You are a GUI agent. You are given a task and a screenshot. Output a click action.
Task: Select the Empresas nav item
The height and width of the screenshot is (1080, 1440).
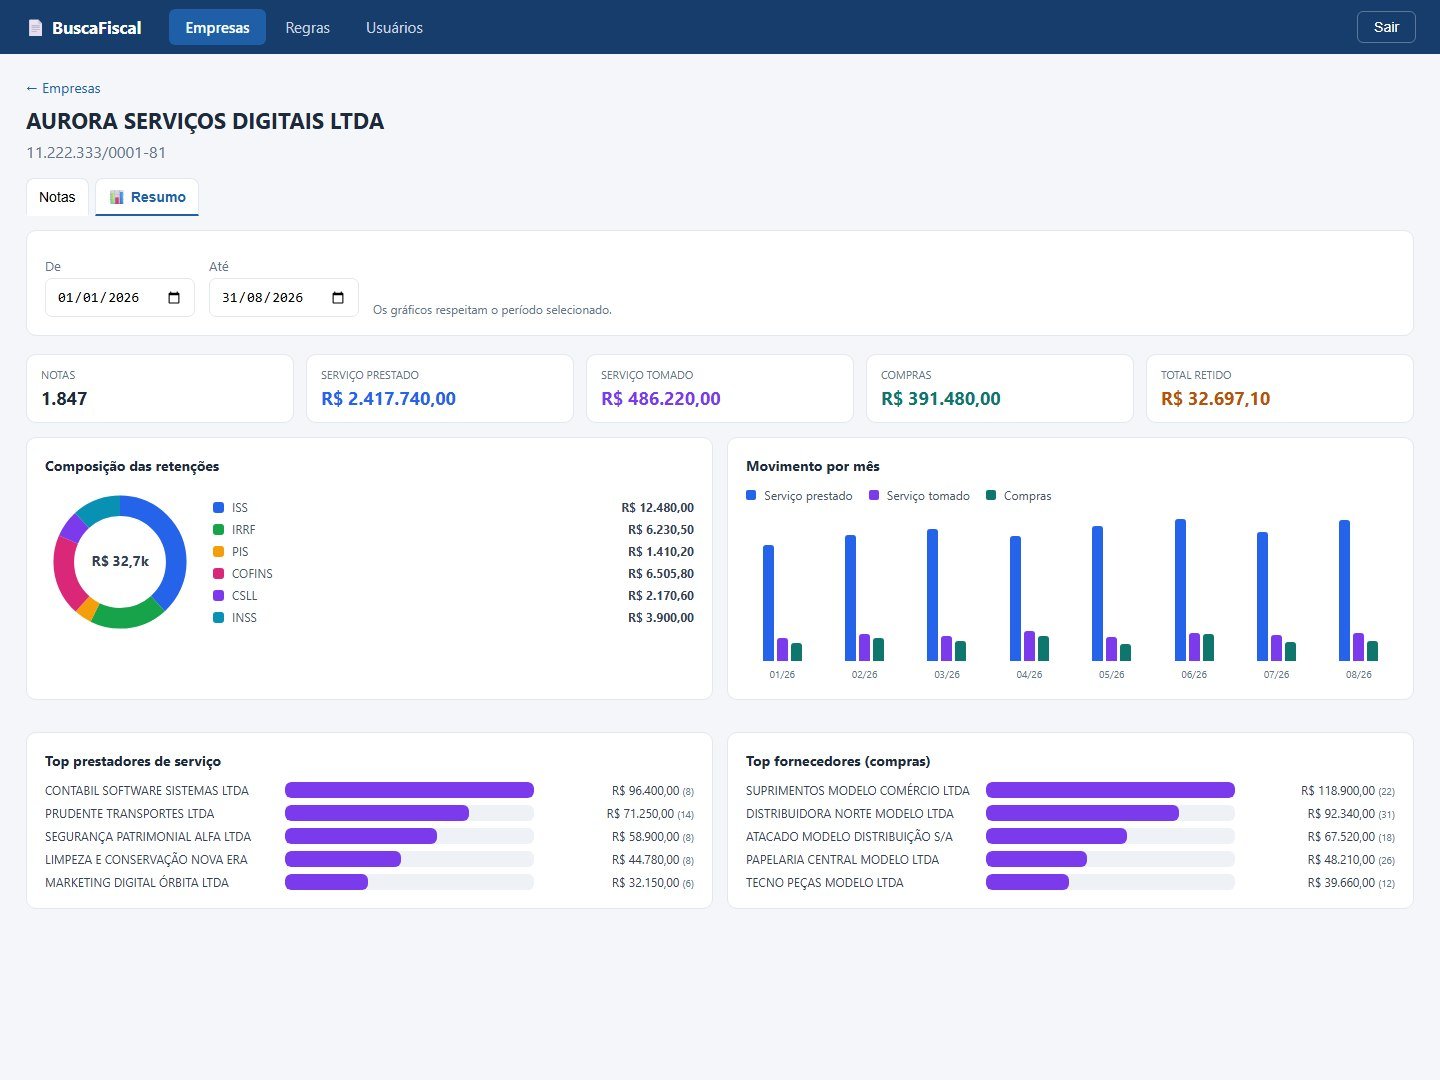point(217,28)
